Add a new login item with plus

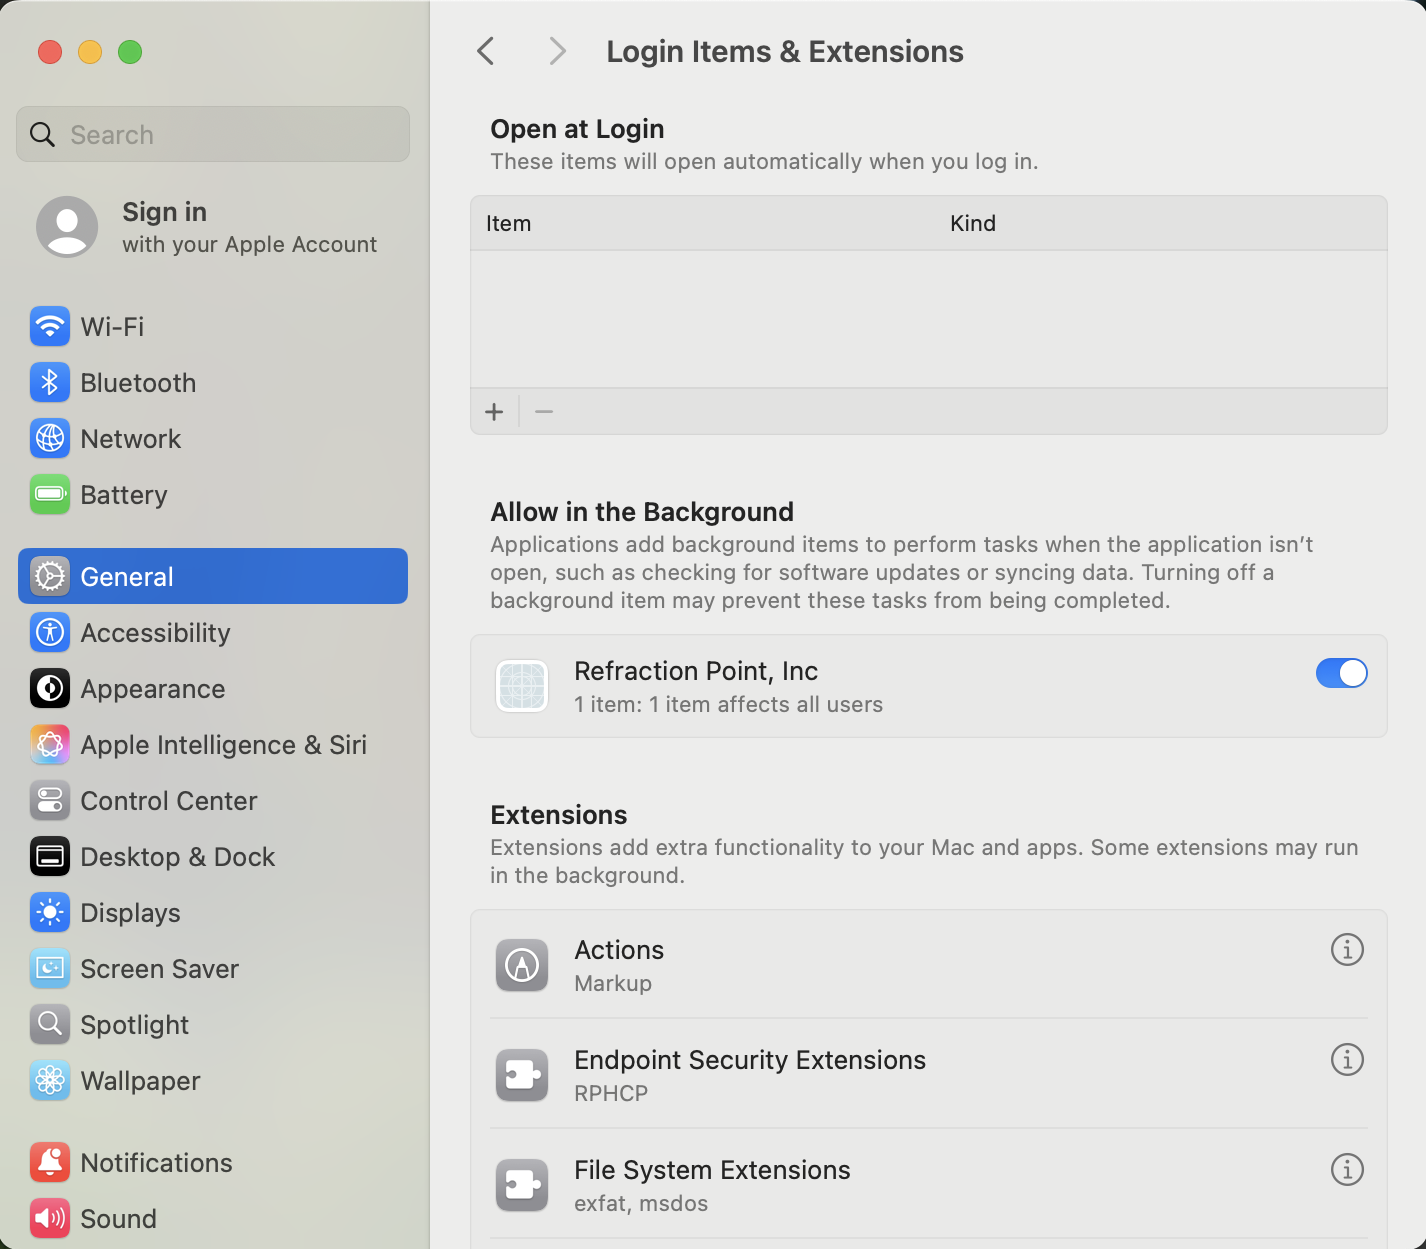[494, 412]
